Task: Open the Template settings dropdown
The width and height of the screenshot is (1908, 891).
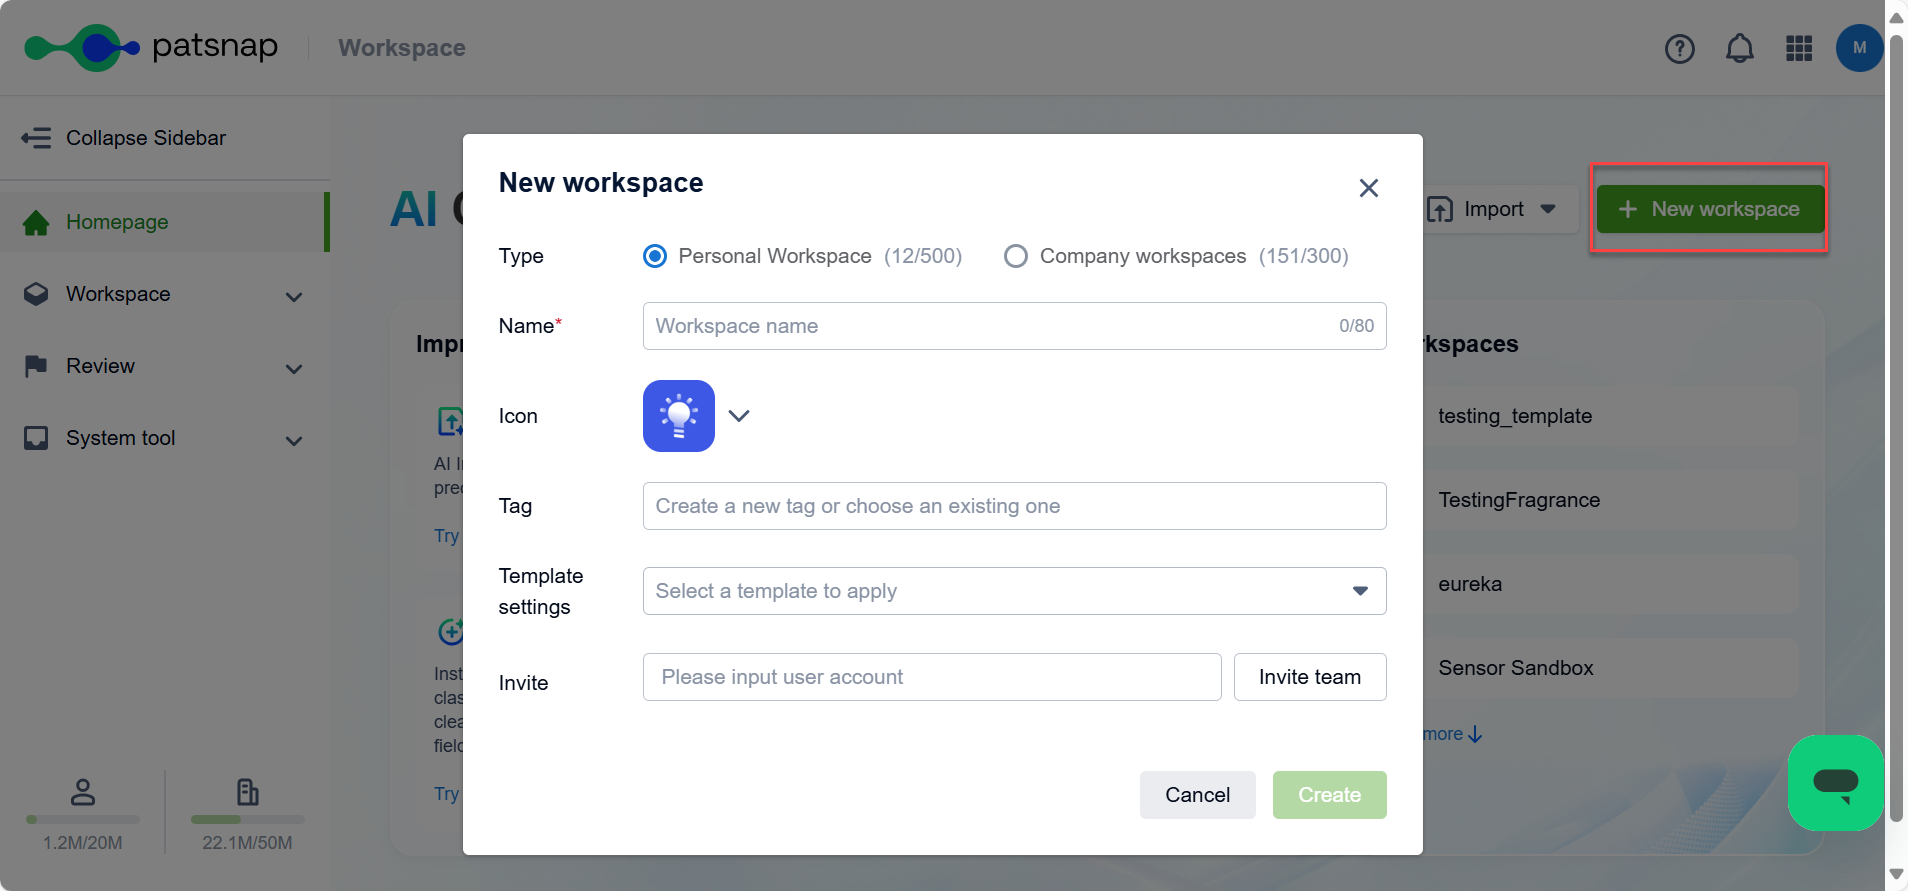Action: tap(1014, 591)
